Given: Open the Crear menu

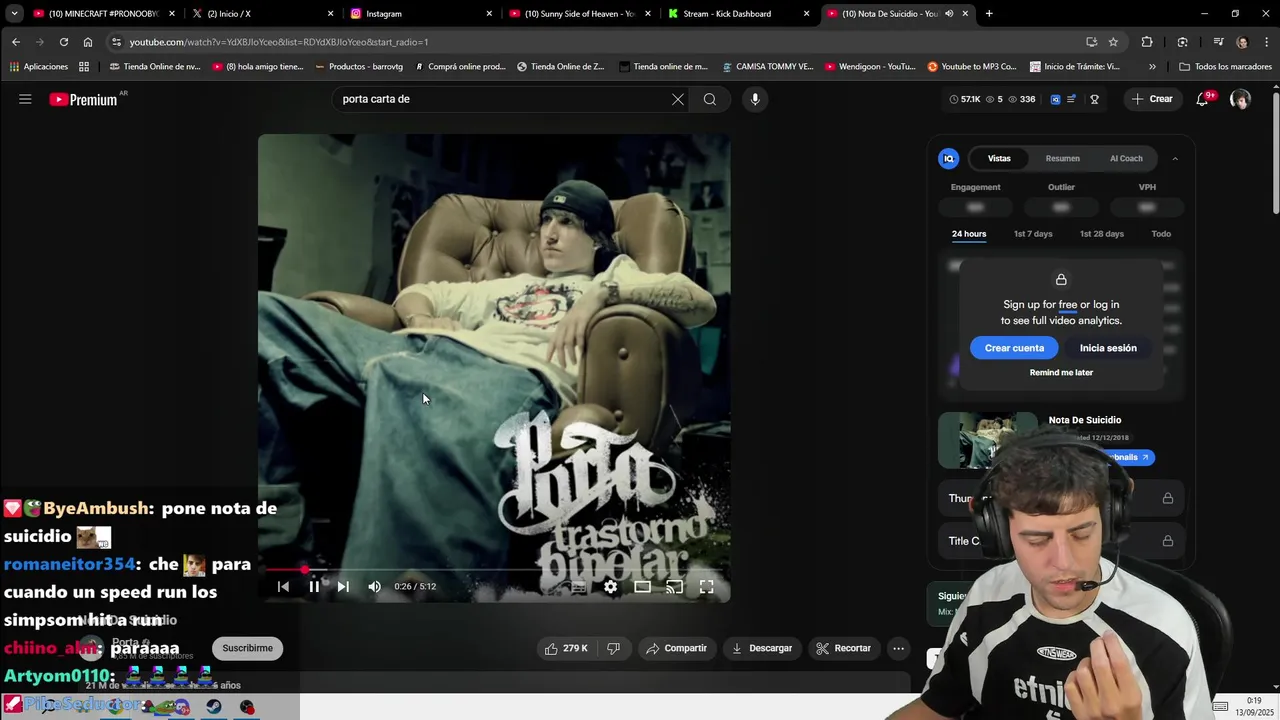Looking at the screenshot, I should click(1152, 99).
